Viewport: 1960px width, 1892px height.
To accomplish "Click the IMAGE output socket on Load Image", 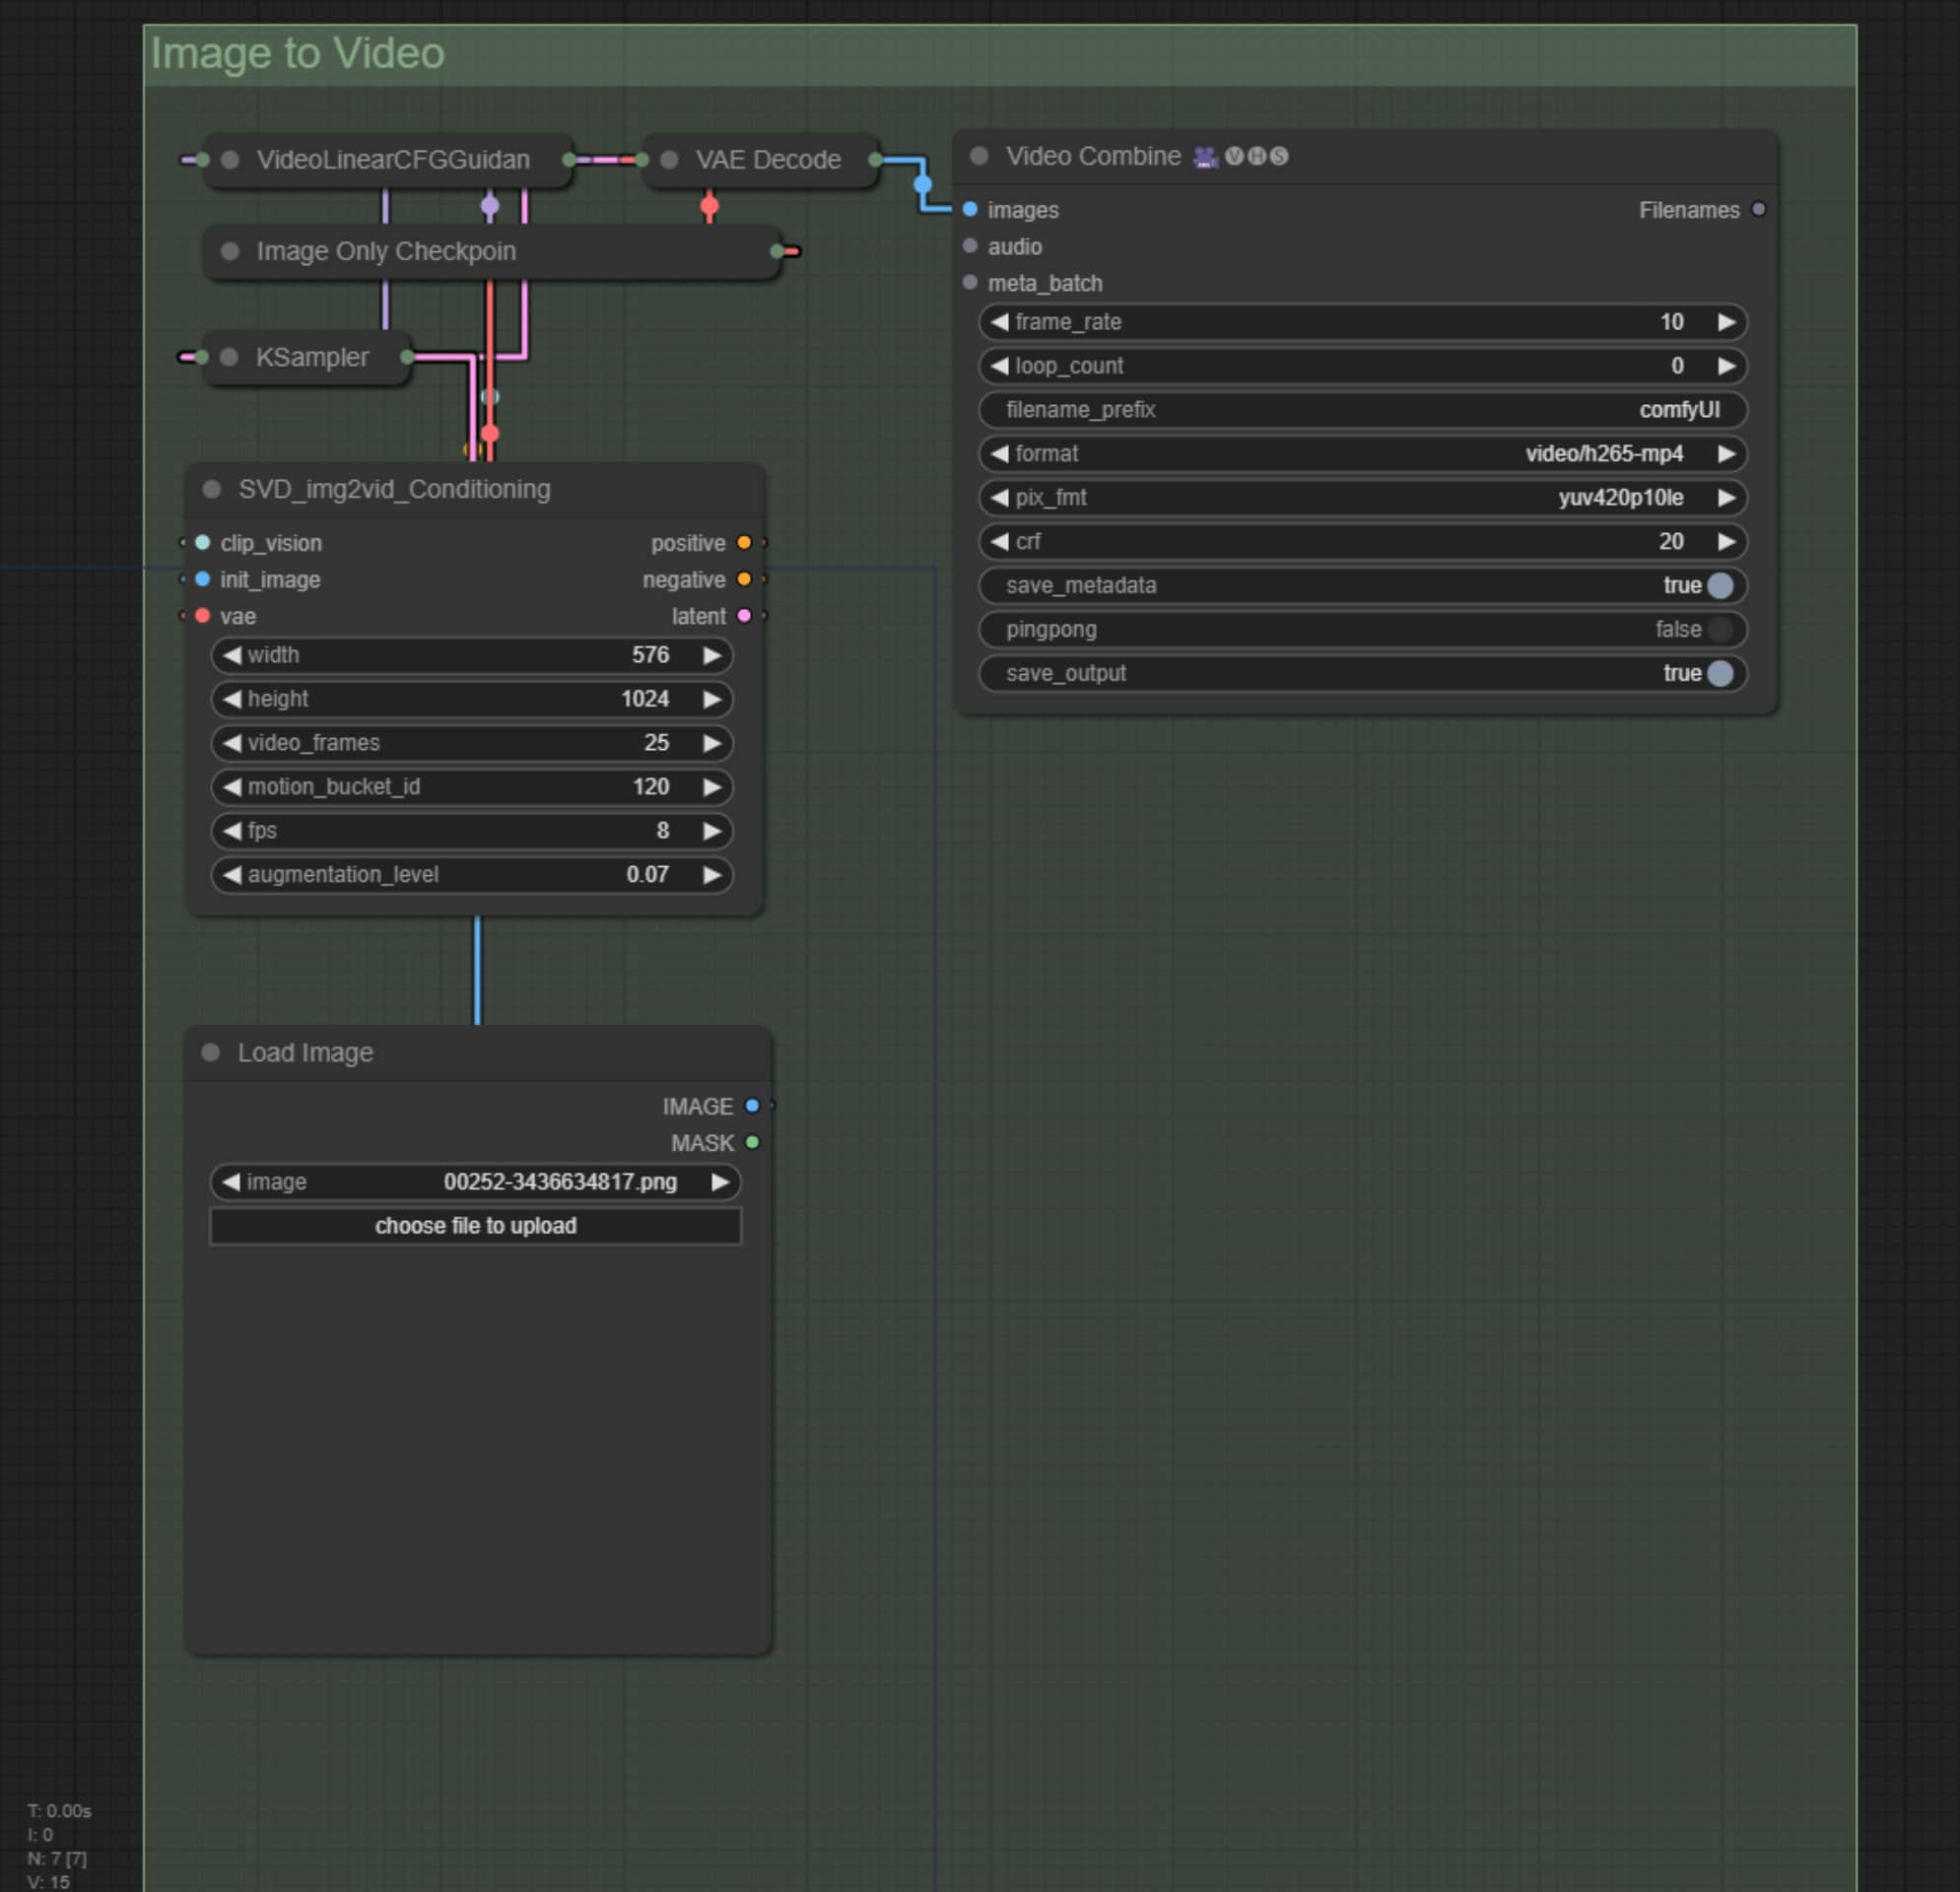I will (752, 1106).
